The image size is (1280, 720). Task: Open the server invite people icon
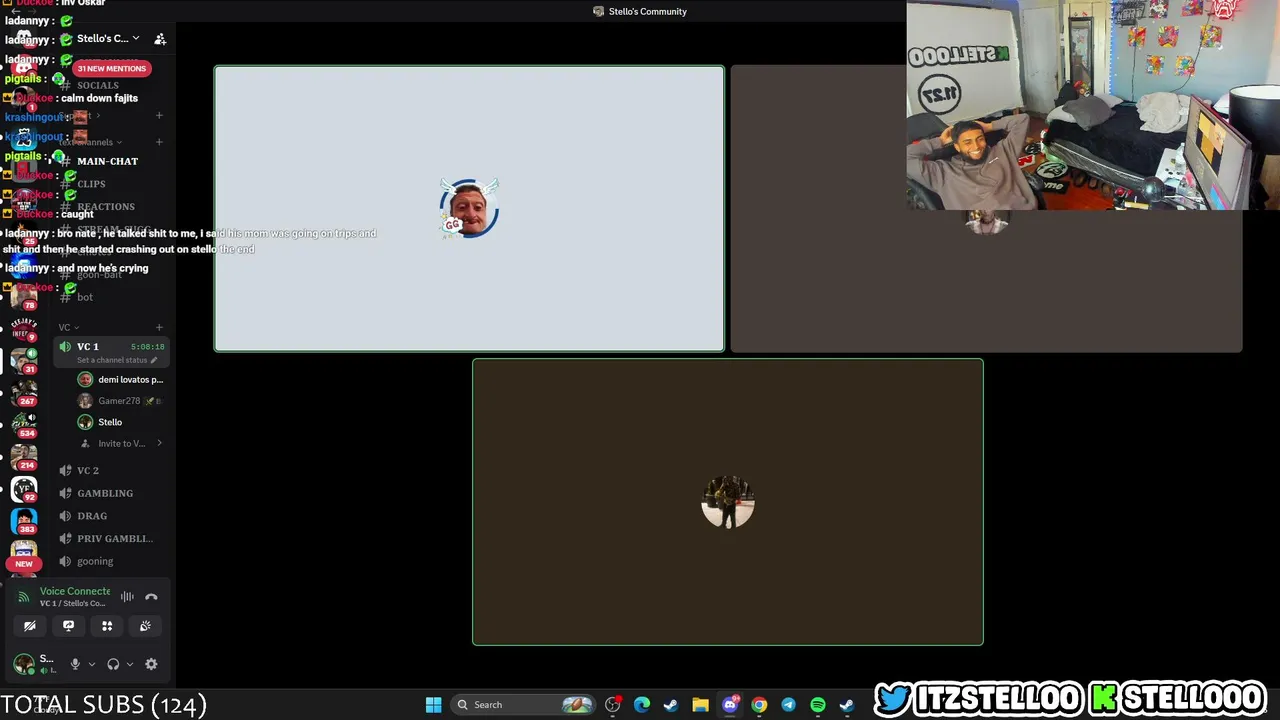click(160, 39)
